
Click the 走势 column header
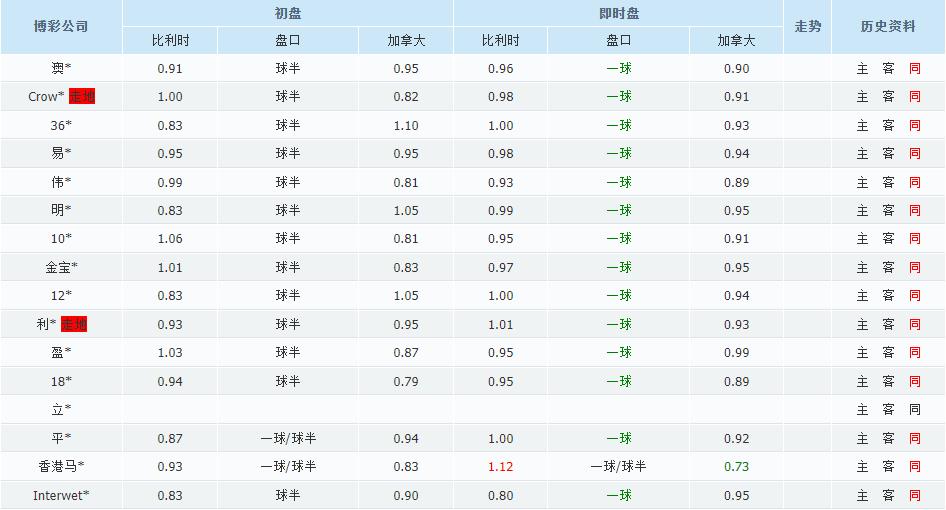807,27
